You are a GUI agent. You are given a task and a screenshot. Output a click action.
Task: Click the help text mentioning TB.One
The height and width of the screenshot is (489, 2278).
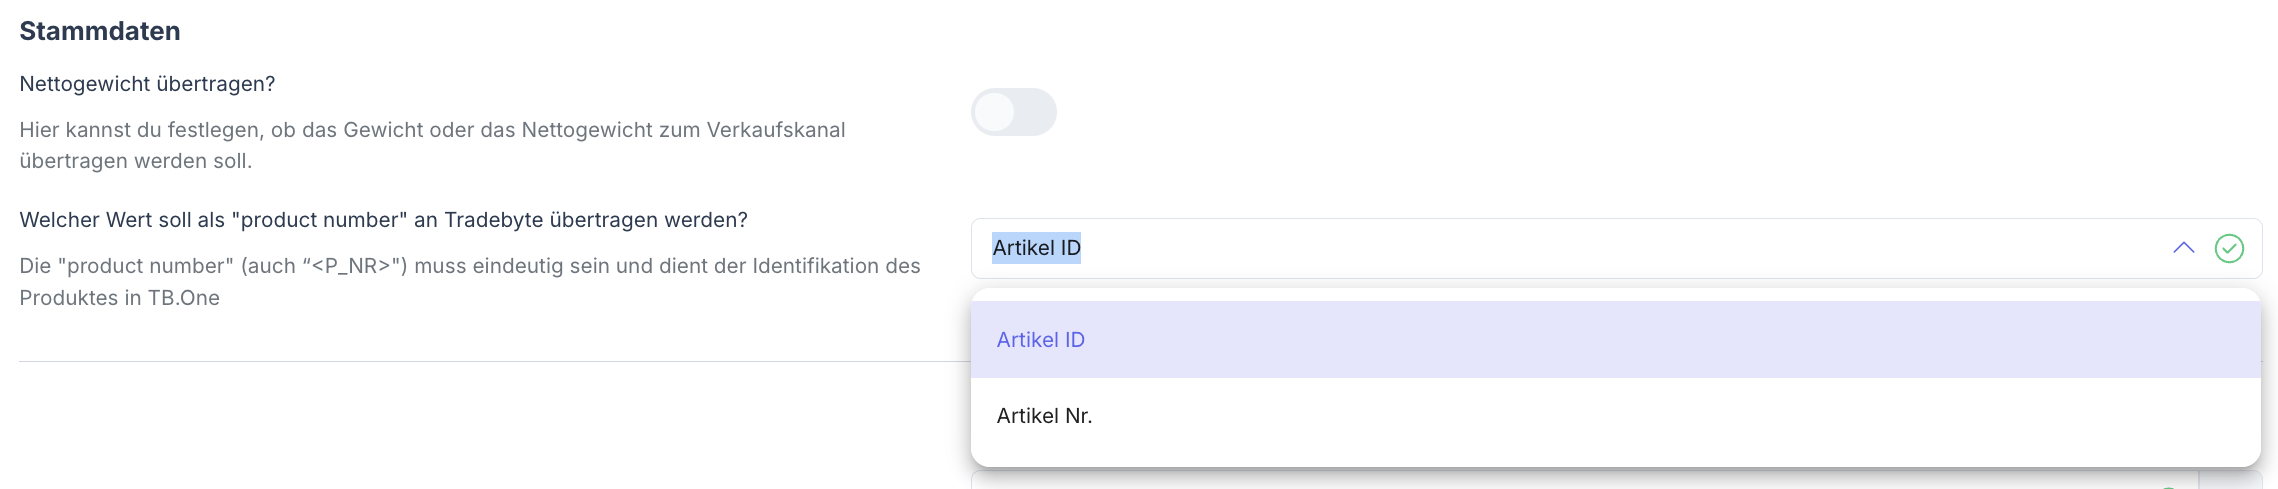point(469,282)
